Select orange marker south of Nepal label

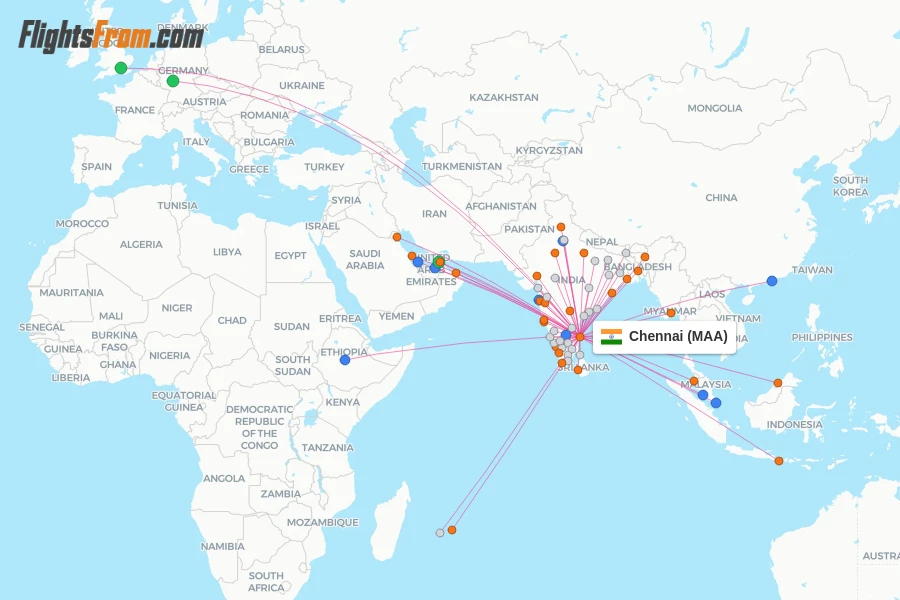pos(584,253)
